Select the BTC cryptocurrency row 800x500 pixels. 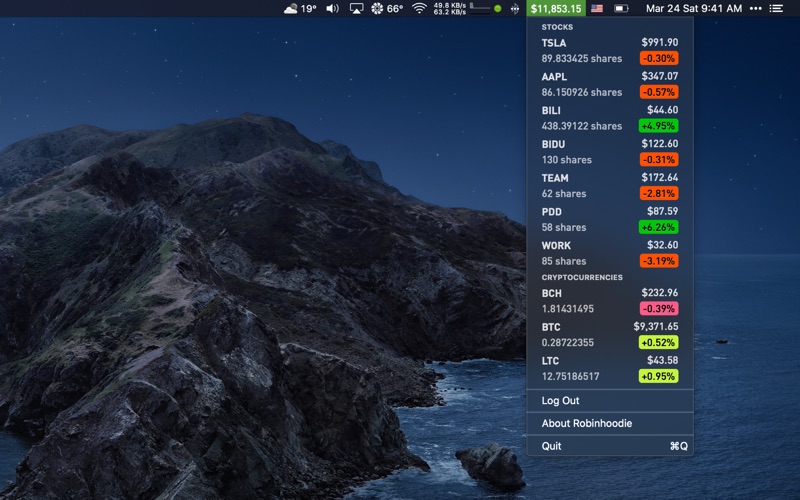610,334
